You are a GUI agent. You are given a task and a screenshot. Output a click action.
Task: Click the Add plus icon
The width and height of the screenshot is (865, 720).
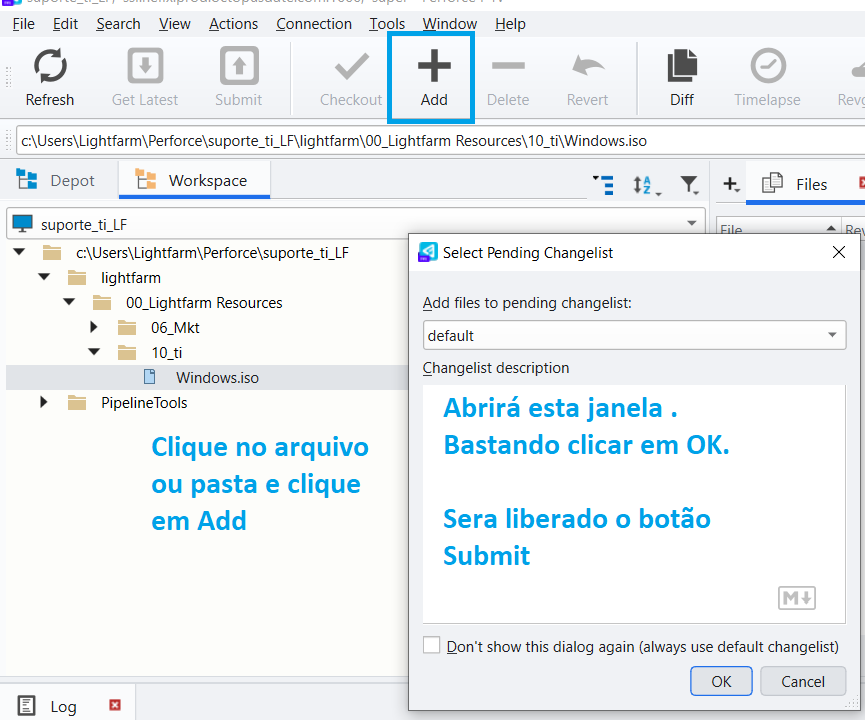tap(434, 66)
